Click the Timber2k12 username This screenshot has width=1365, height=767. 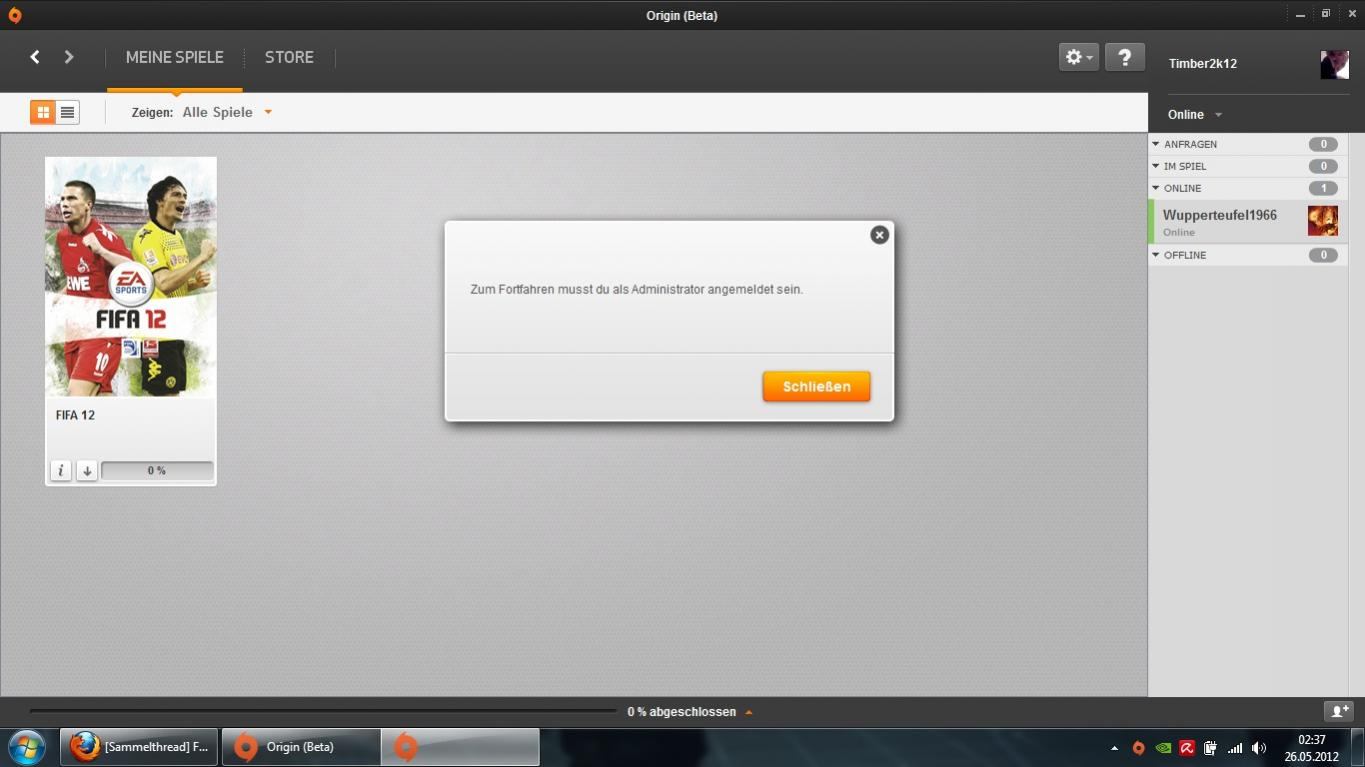click(x=1203, y=63)
